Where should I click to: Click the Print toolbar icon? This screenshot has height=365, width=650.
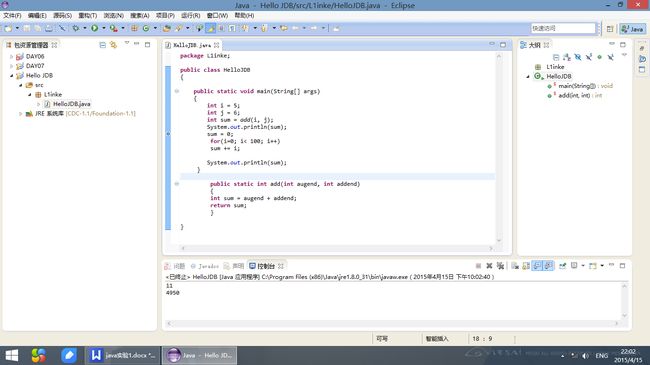coord(49,28)
